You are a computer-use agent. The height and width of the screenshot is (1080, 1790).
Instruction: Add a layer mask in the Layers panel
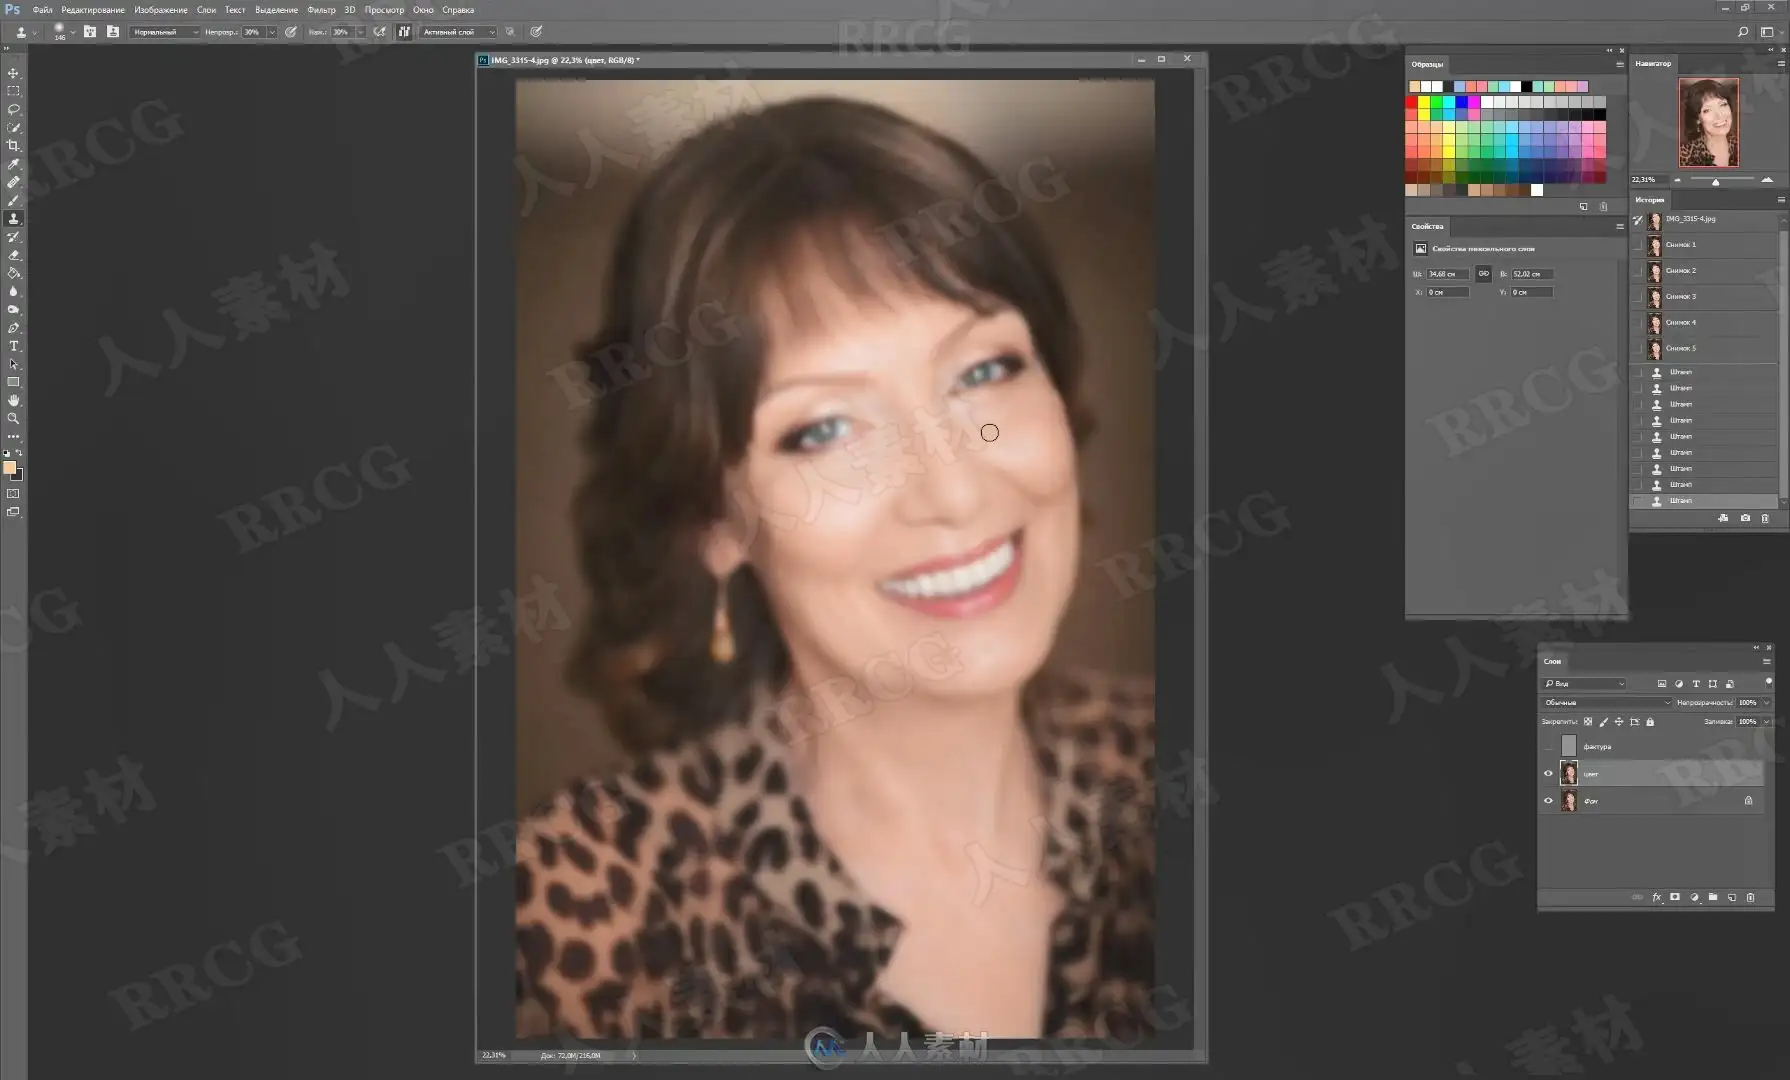point(1675,898)
